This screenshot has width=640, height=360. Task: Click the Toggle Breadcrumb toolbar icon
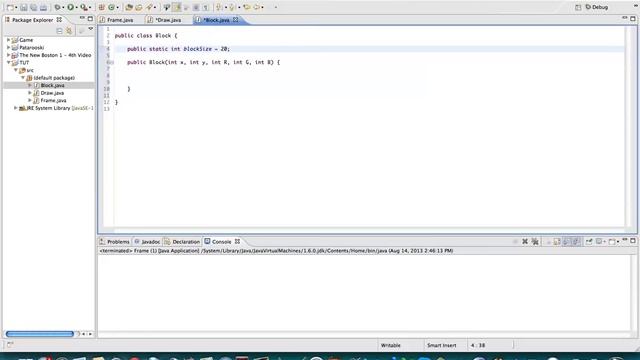pyautogui.click(x=167, y=7)
